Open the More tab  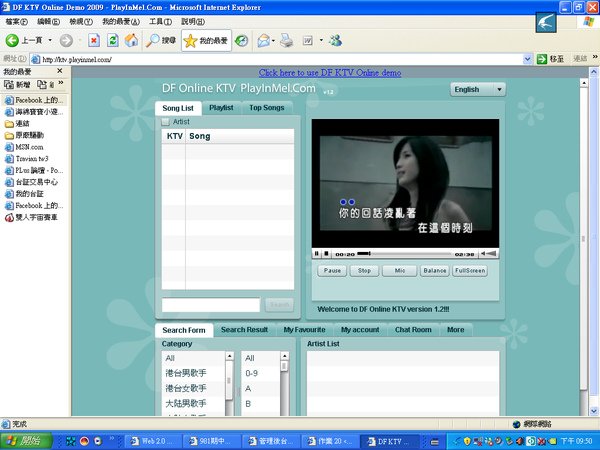coord(455,330)
